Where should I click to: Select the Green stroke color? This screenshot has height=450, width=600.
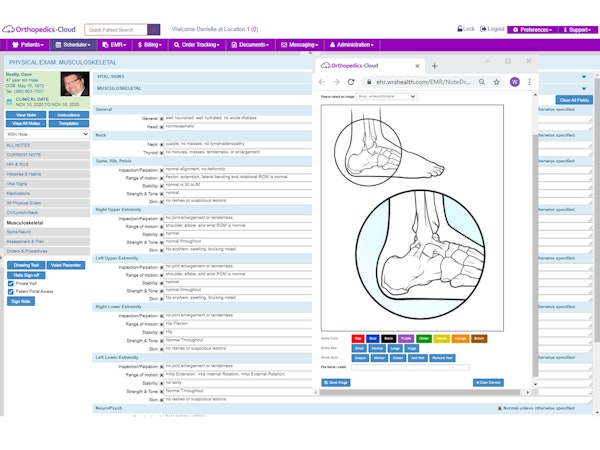(x=424, y=339)
